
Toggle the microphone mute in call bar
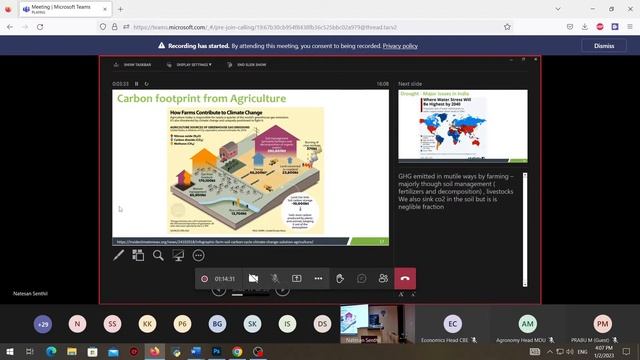(x=275, y=278)
